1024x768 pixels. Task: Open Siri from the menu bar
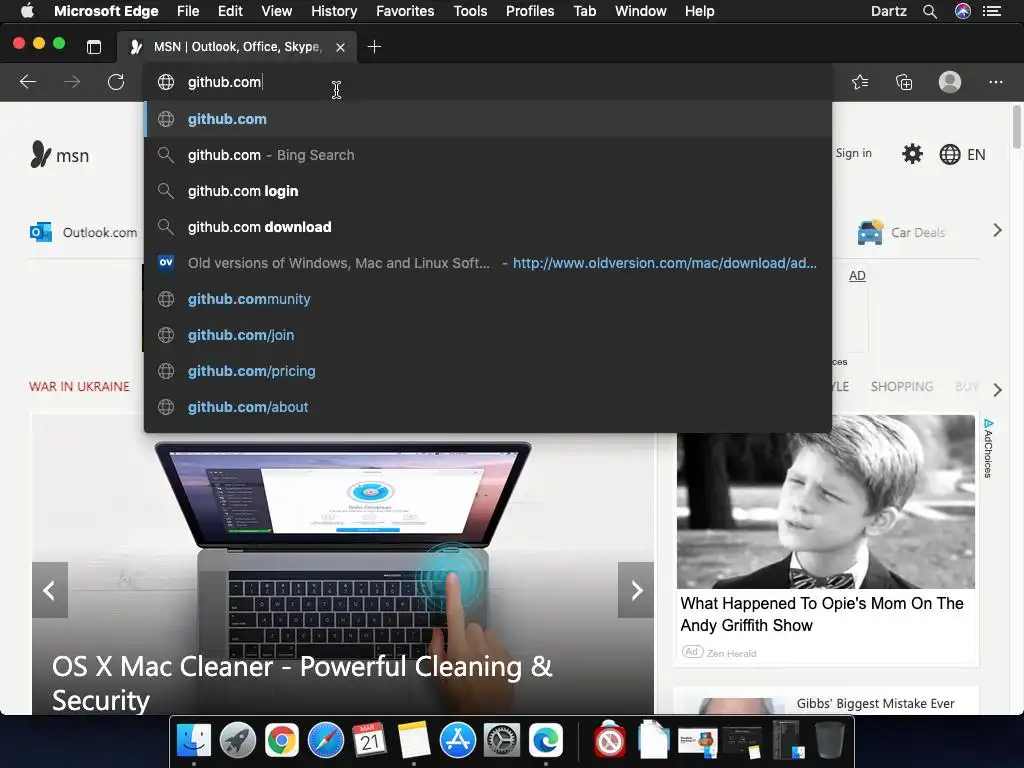[x=963, y=11]
